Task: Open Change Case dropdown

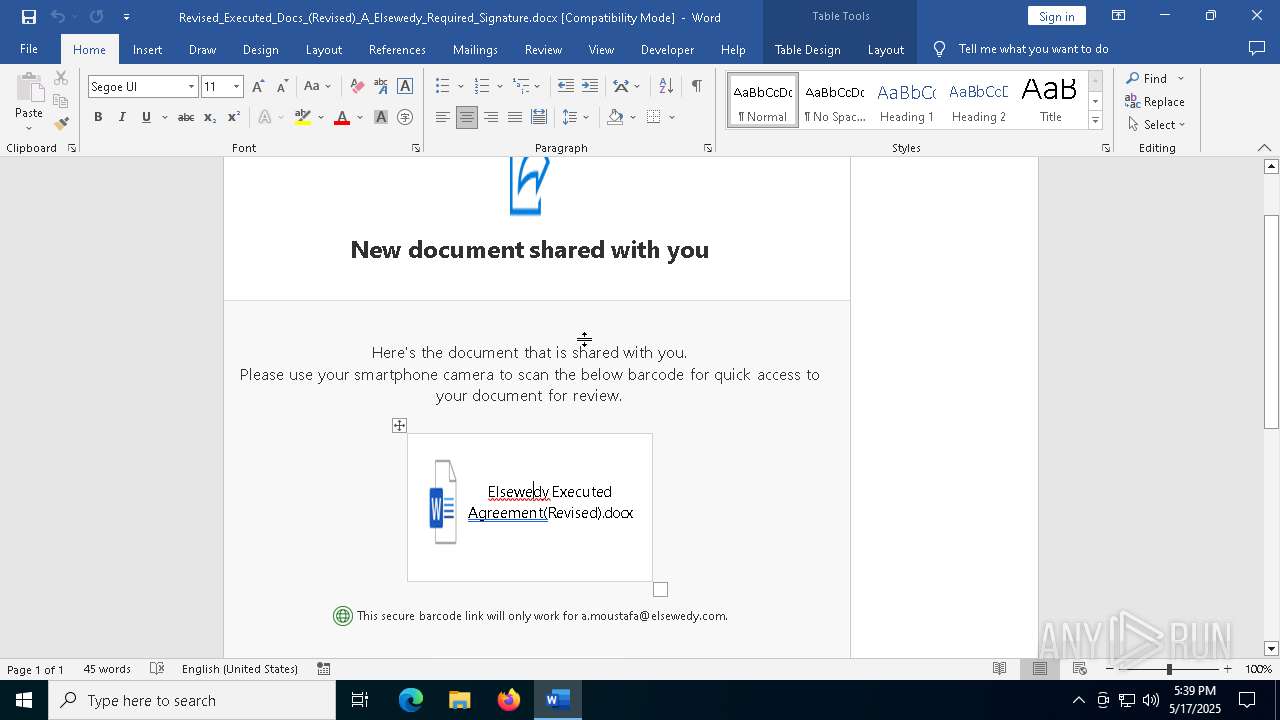Action: [x=317, y=86]
